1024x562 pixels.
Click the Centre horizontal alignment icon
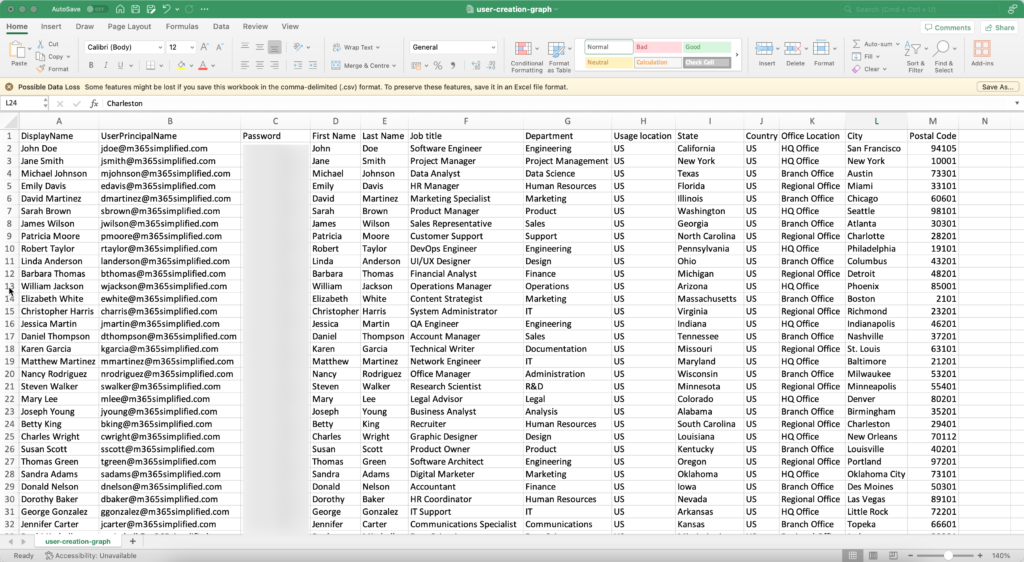coord(260,65)
